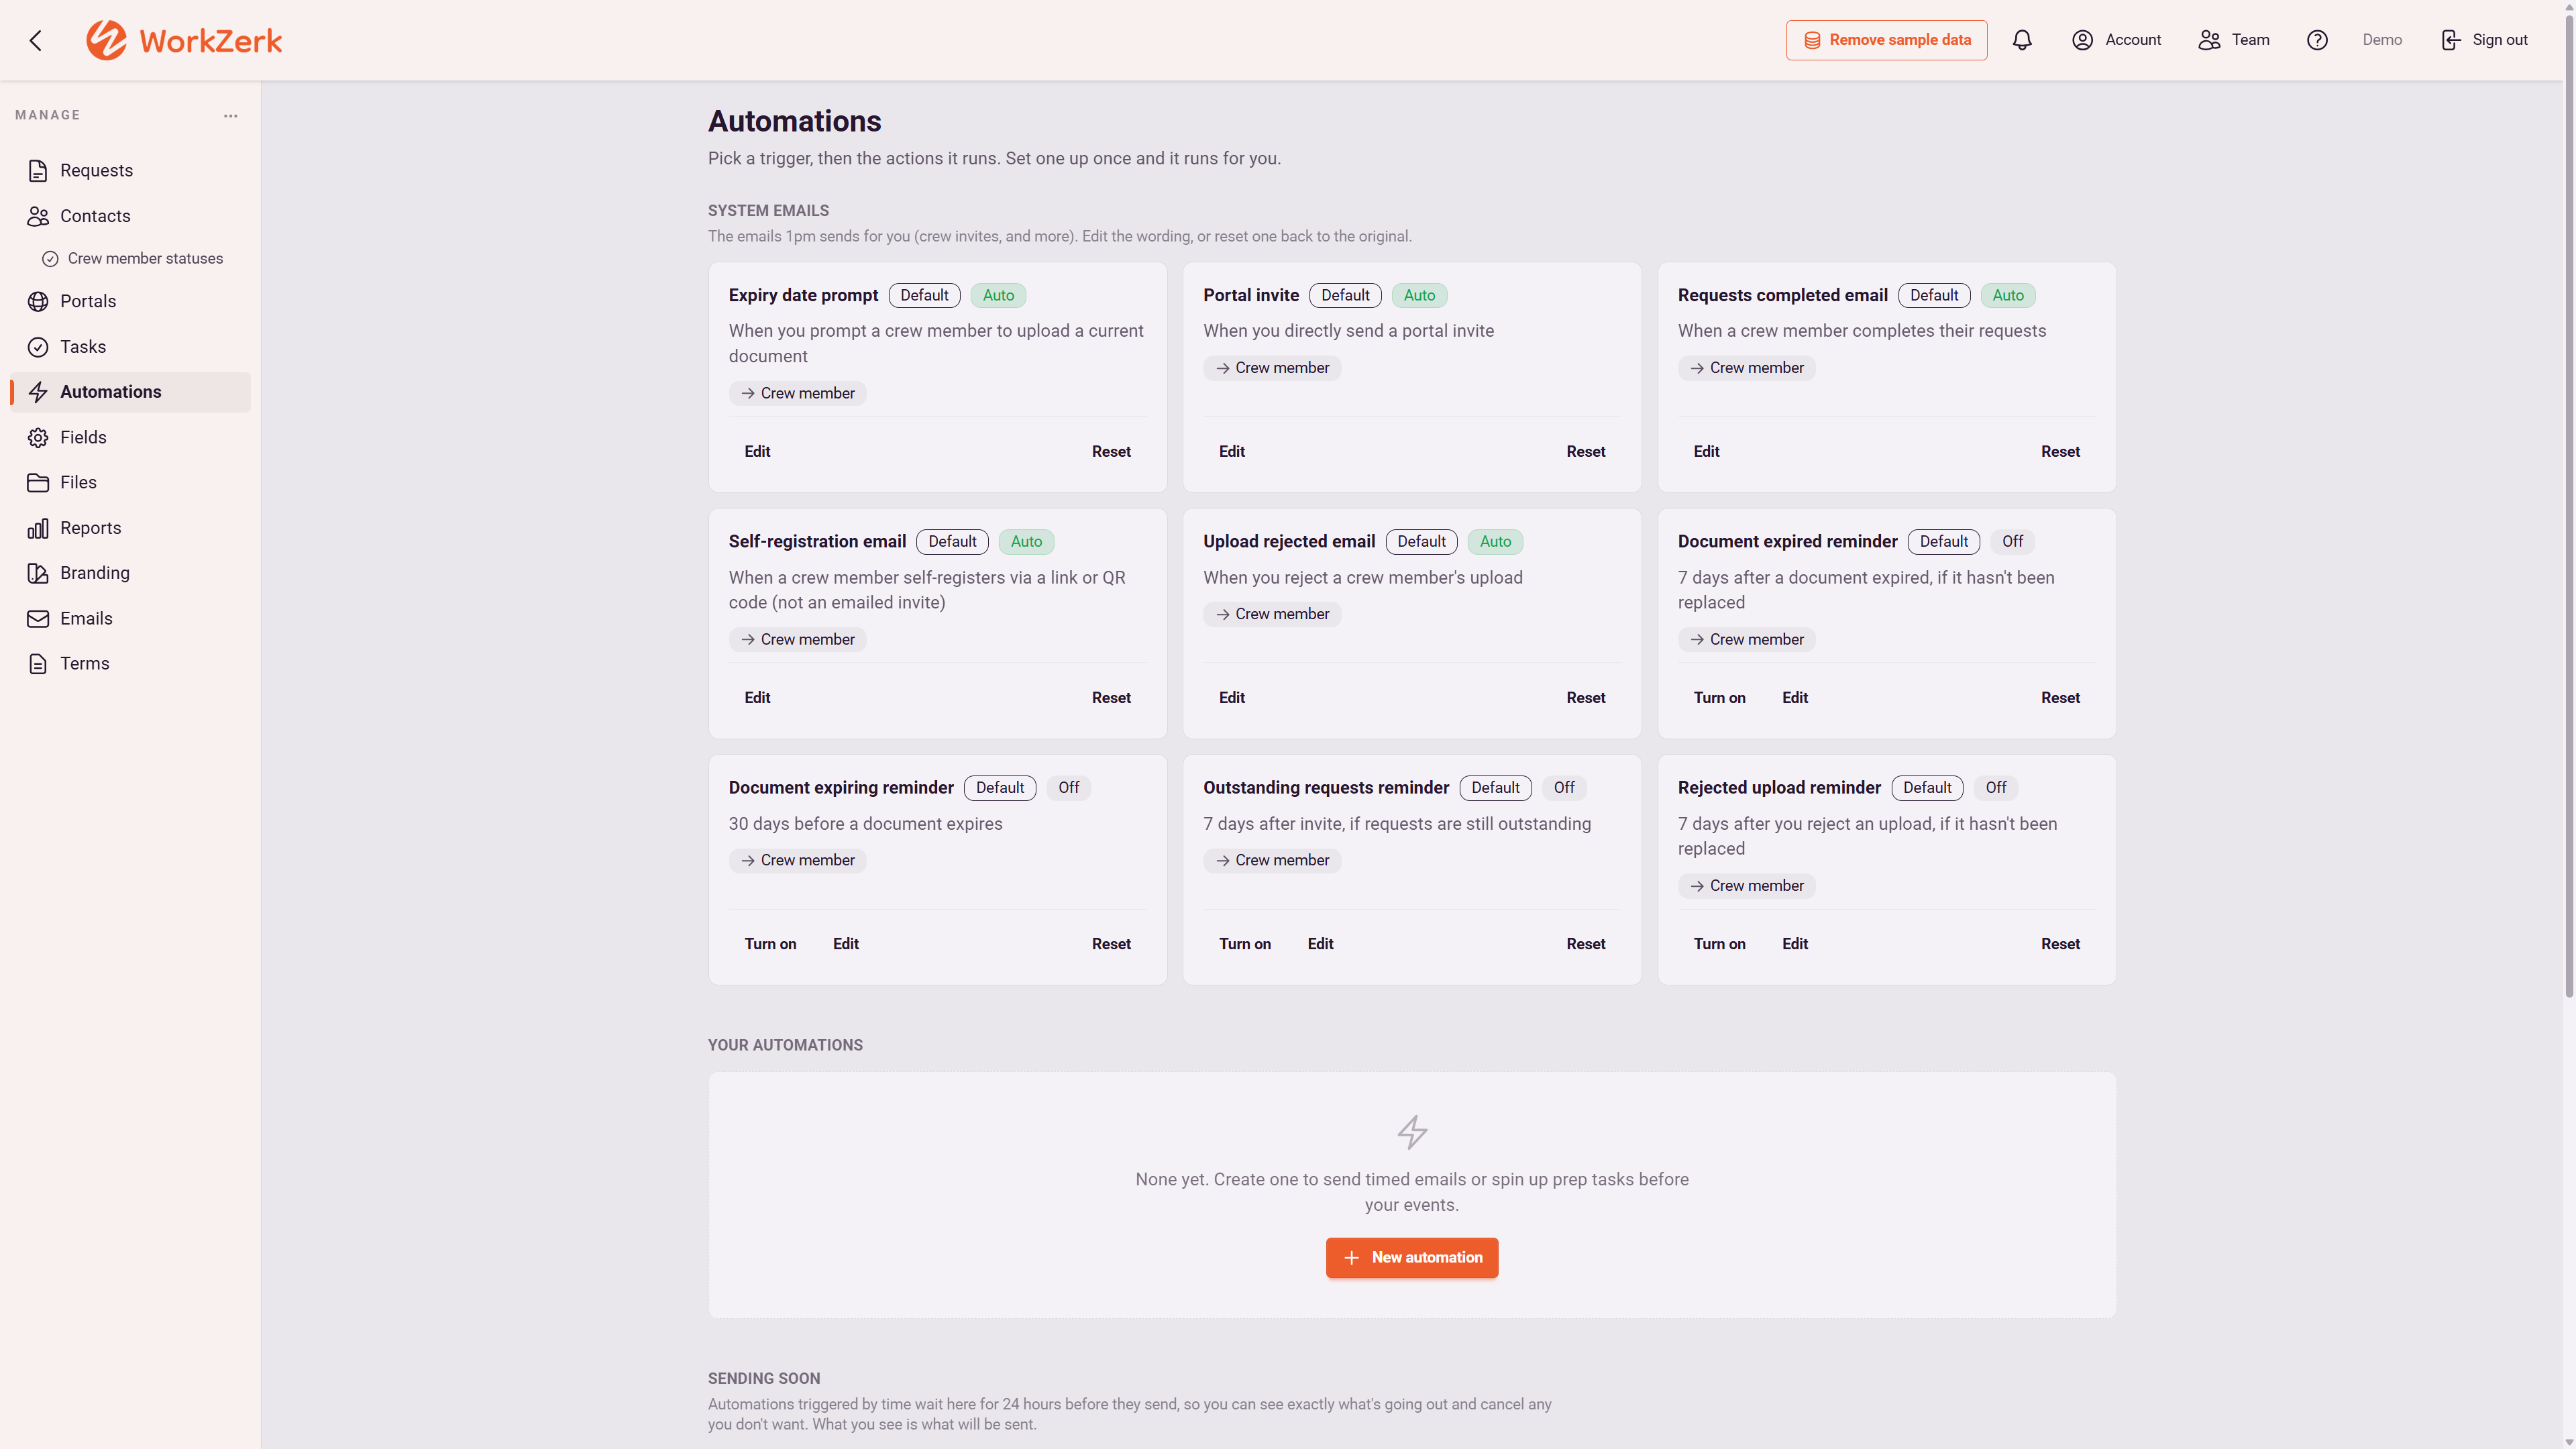The height and width of the screenshot is (1449, 2576).
Task: Turn on Document expired reminder
Action: click(x=1719, y=698)
